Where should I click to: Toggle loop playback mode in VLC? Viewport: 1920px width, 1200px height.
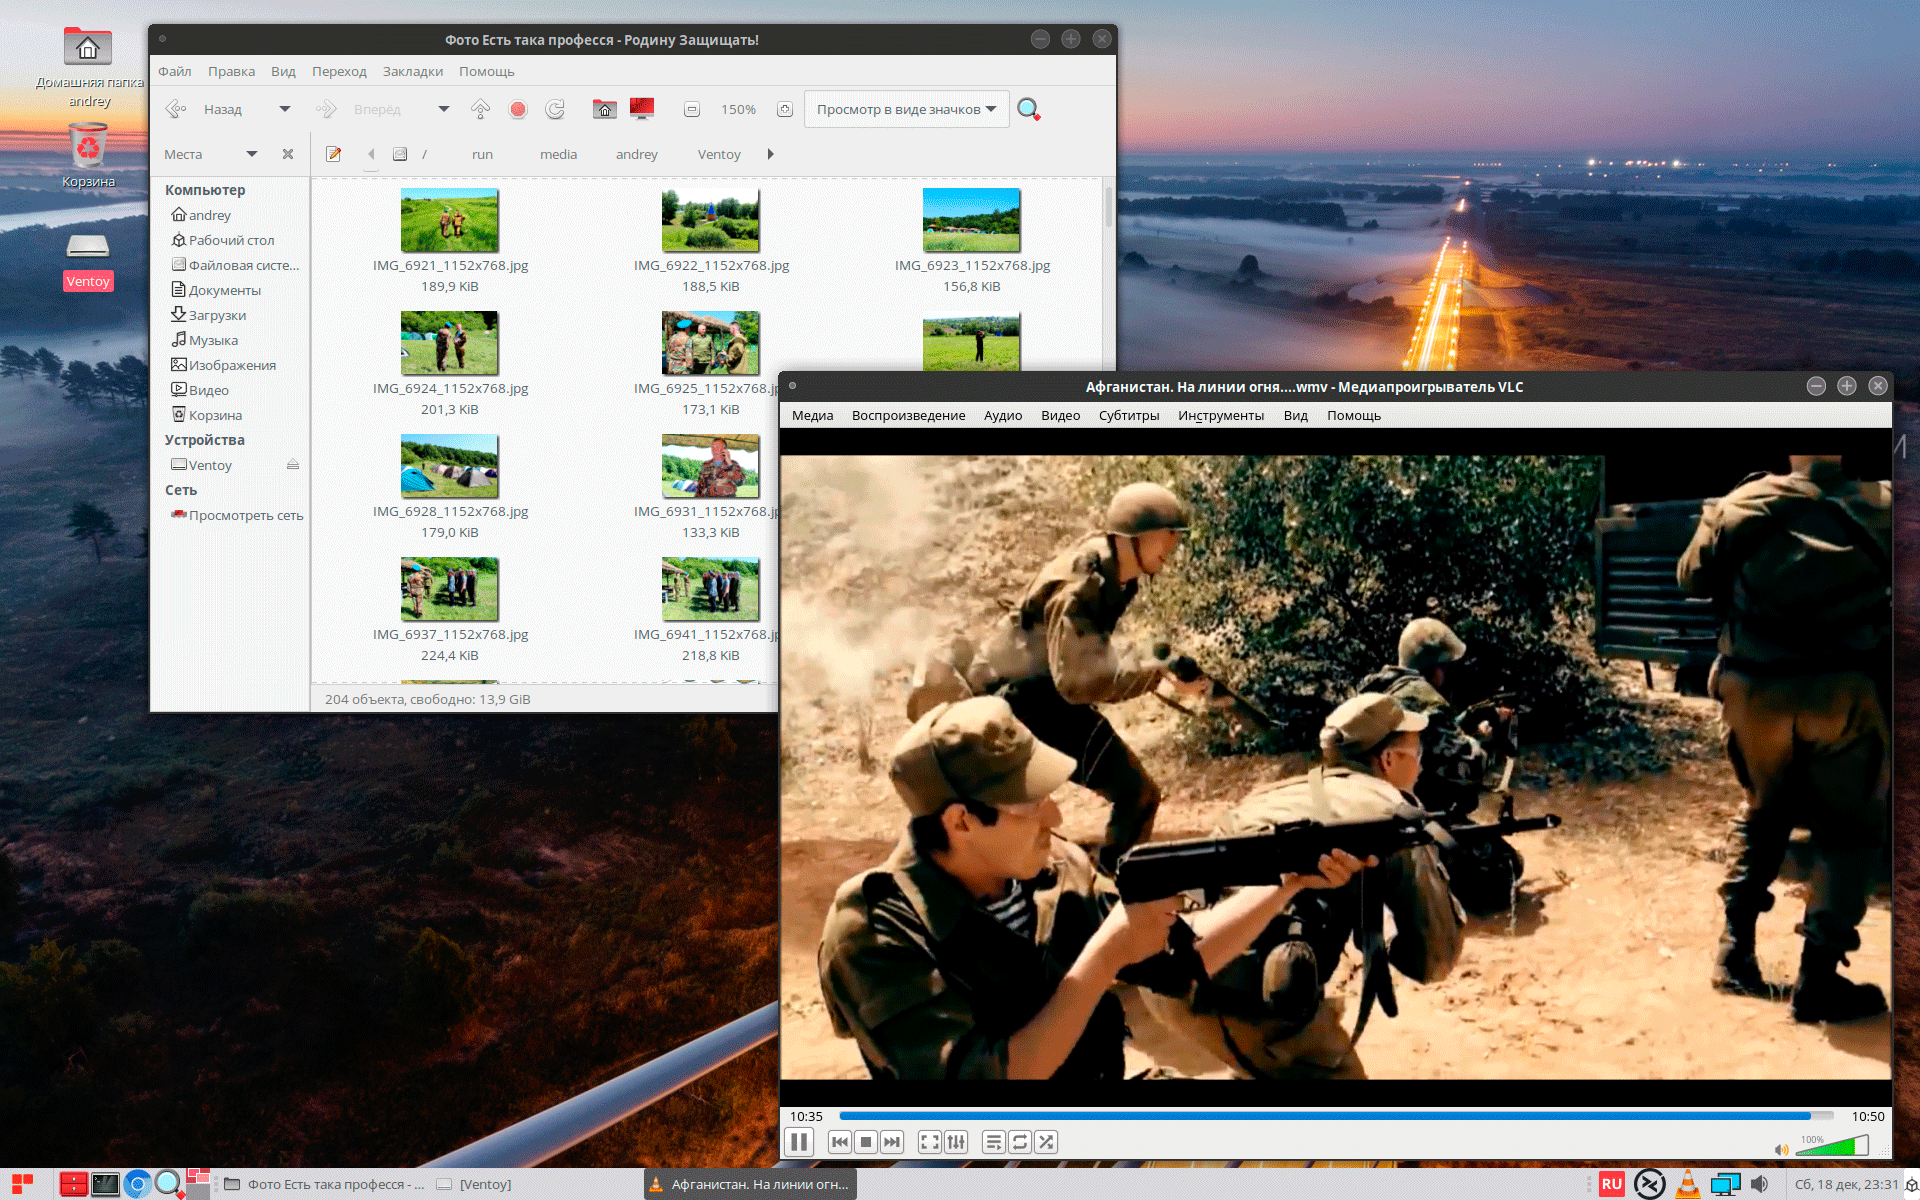coord(1020,1142)
